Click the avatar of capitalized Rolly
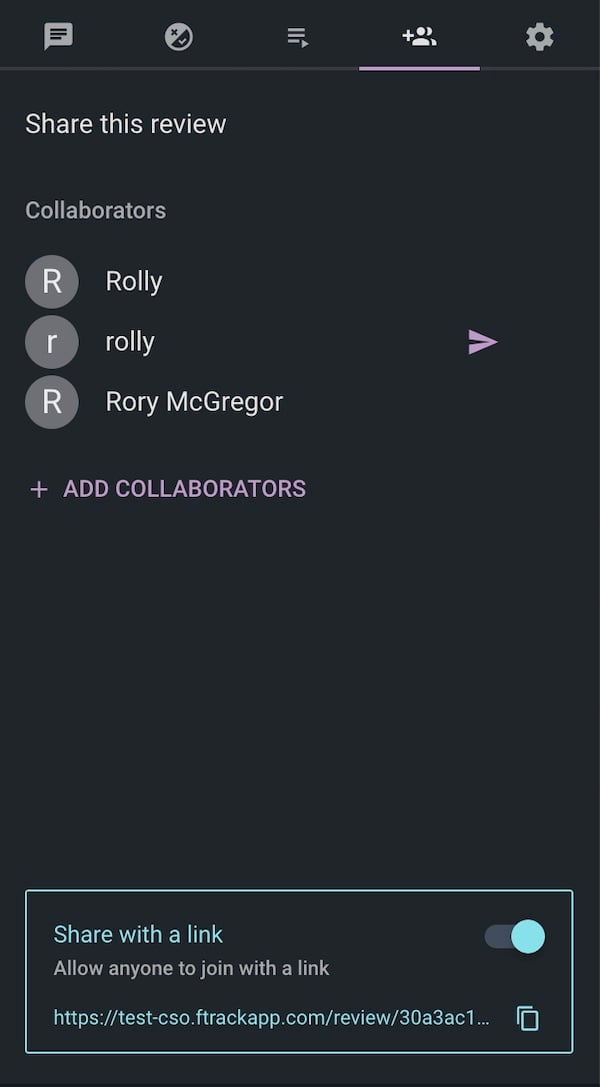 pyautogui.click(x=52, y=282)
